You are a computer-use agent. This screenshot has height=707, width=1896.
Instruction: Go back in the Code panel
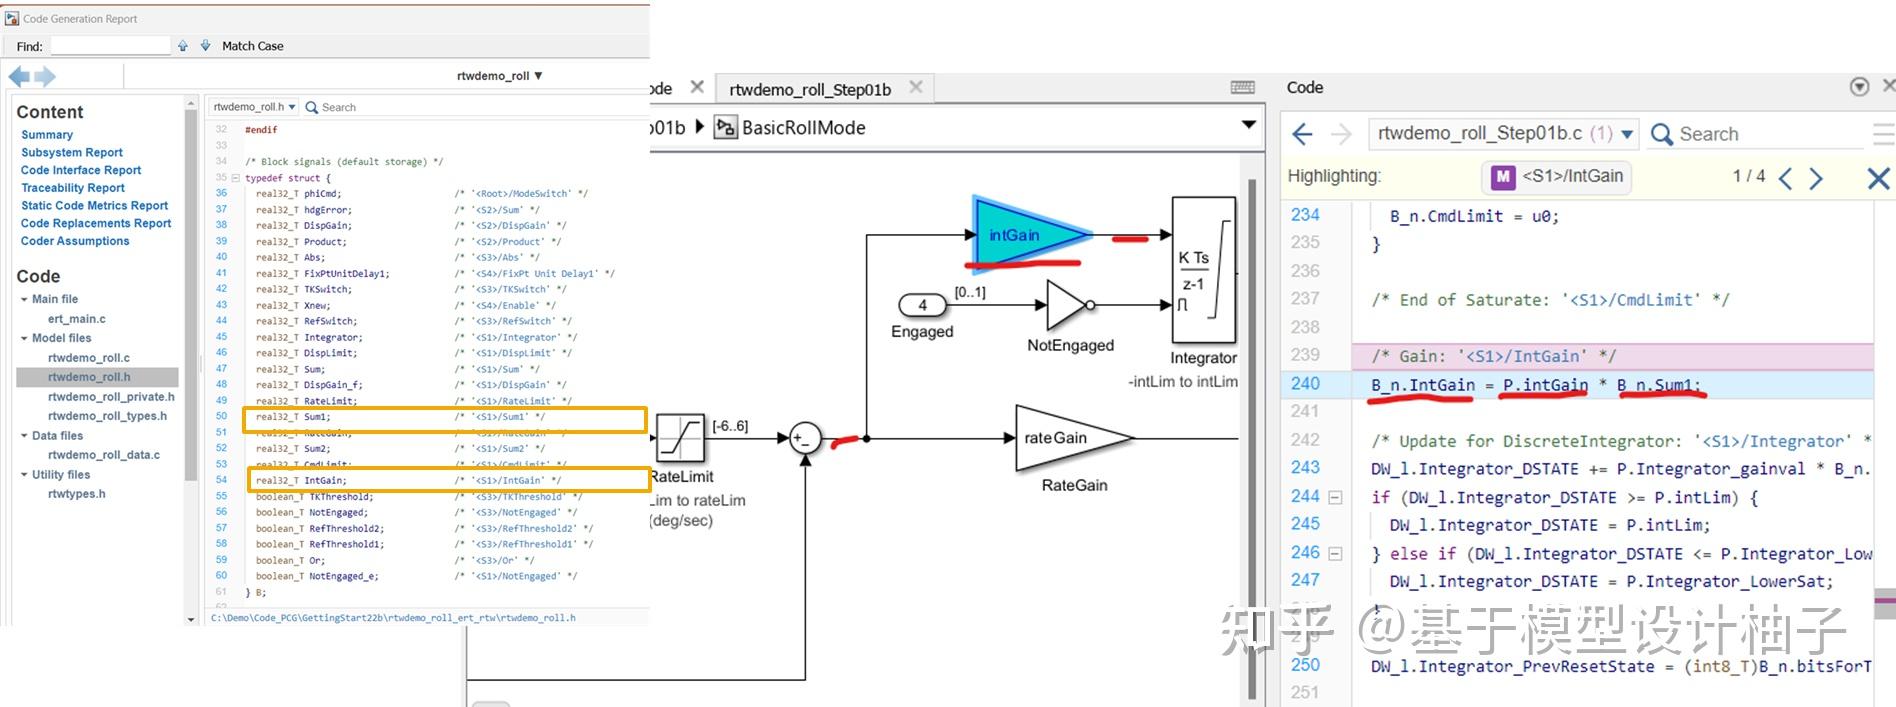pyautogui.click(x=1302, y=134)
